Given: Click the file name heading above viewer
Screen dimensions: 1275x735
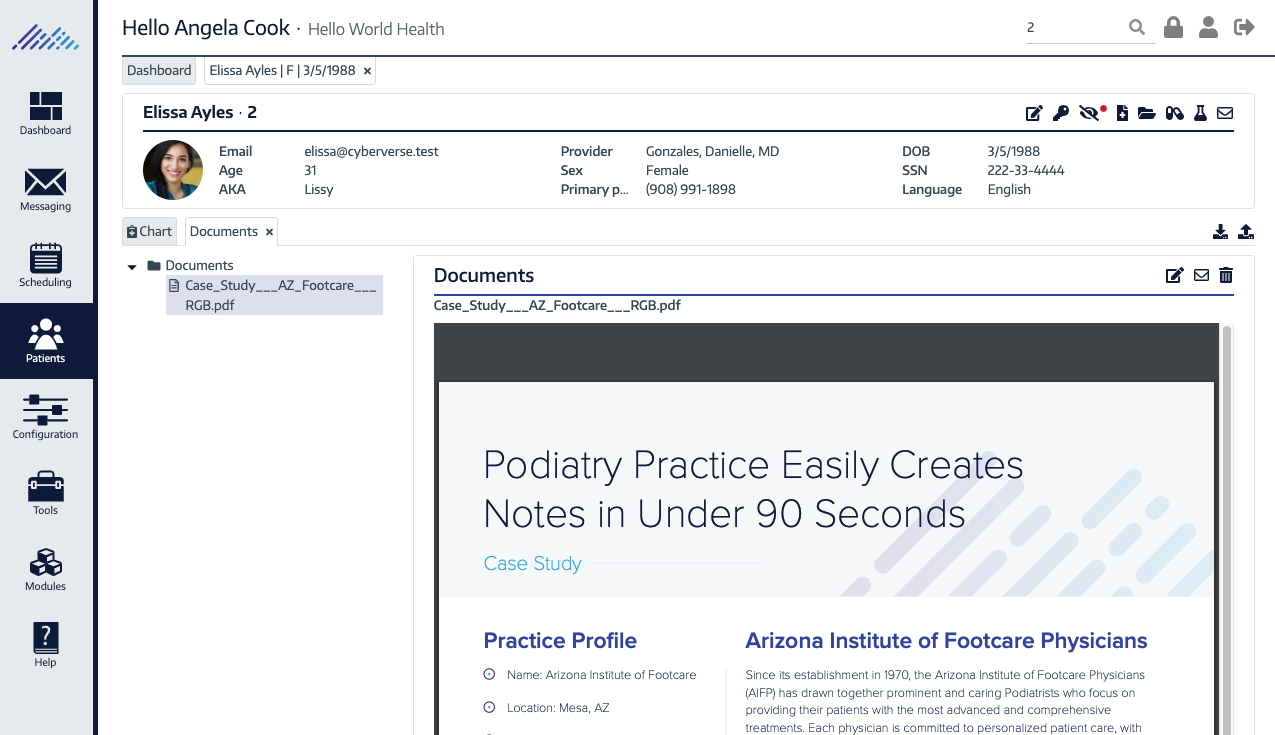Looking at the screenshot, I should click(557, 305).
